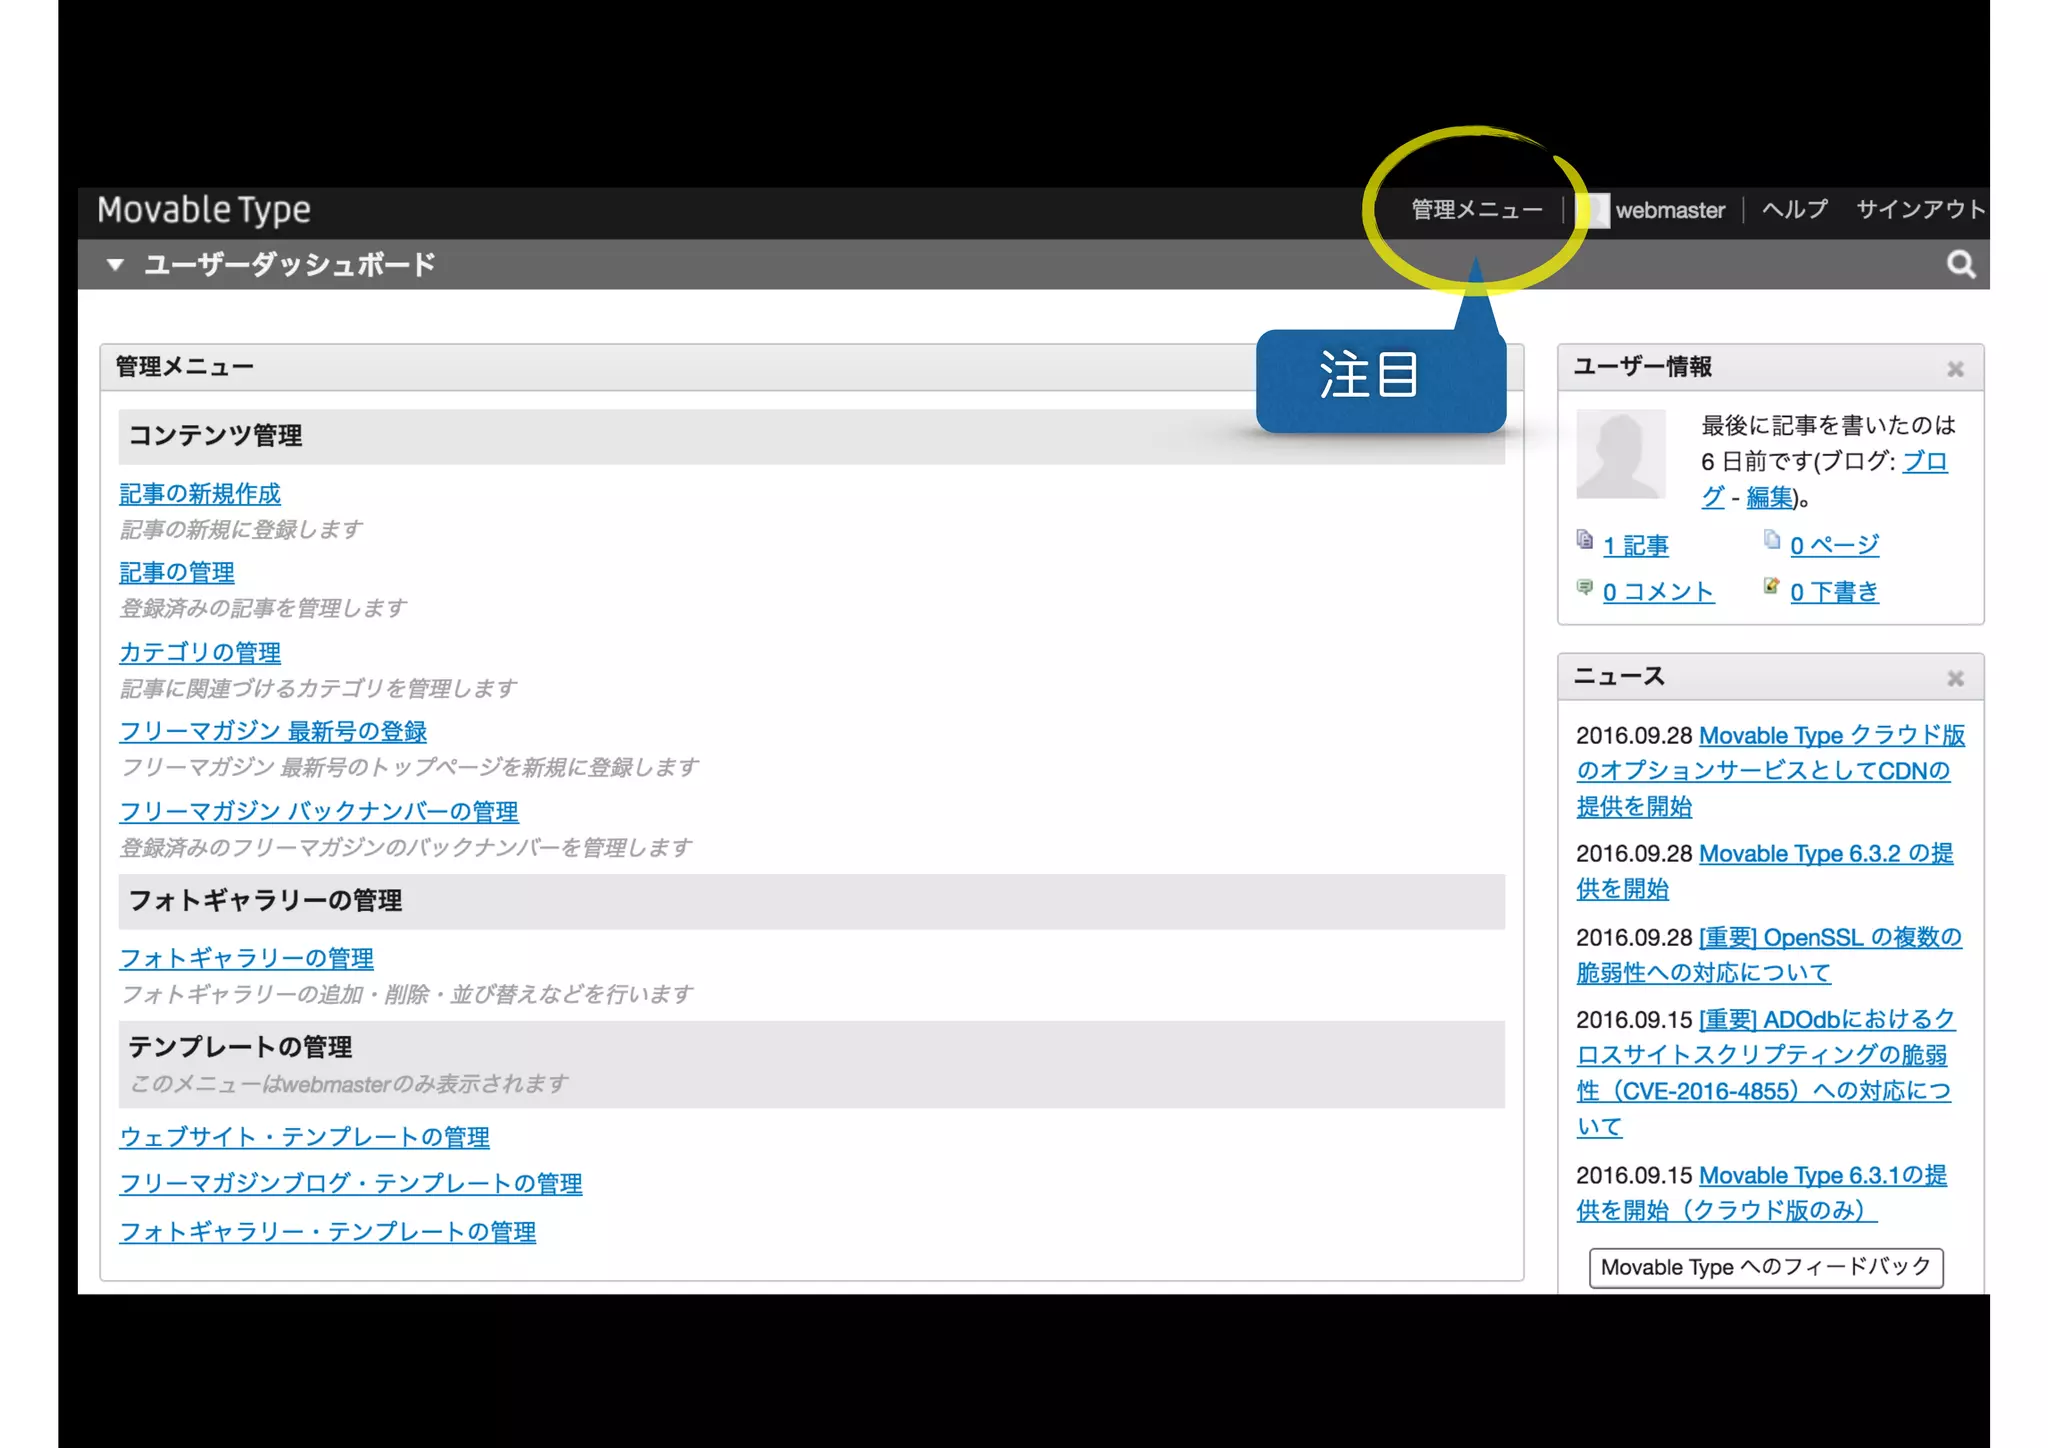Open カテゴリの管理 link
2048x1448 pixels.
pos(200,653)
